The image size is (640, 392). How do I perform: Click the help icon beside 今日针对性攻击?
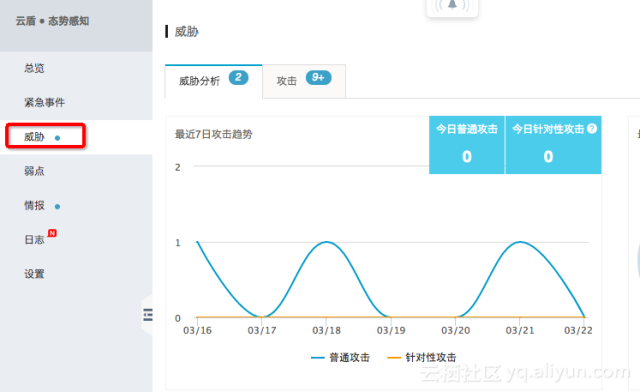[592, 129]
